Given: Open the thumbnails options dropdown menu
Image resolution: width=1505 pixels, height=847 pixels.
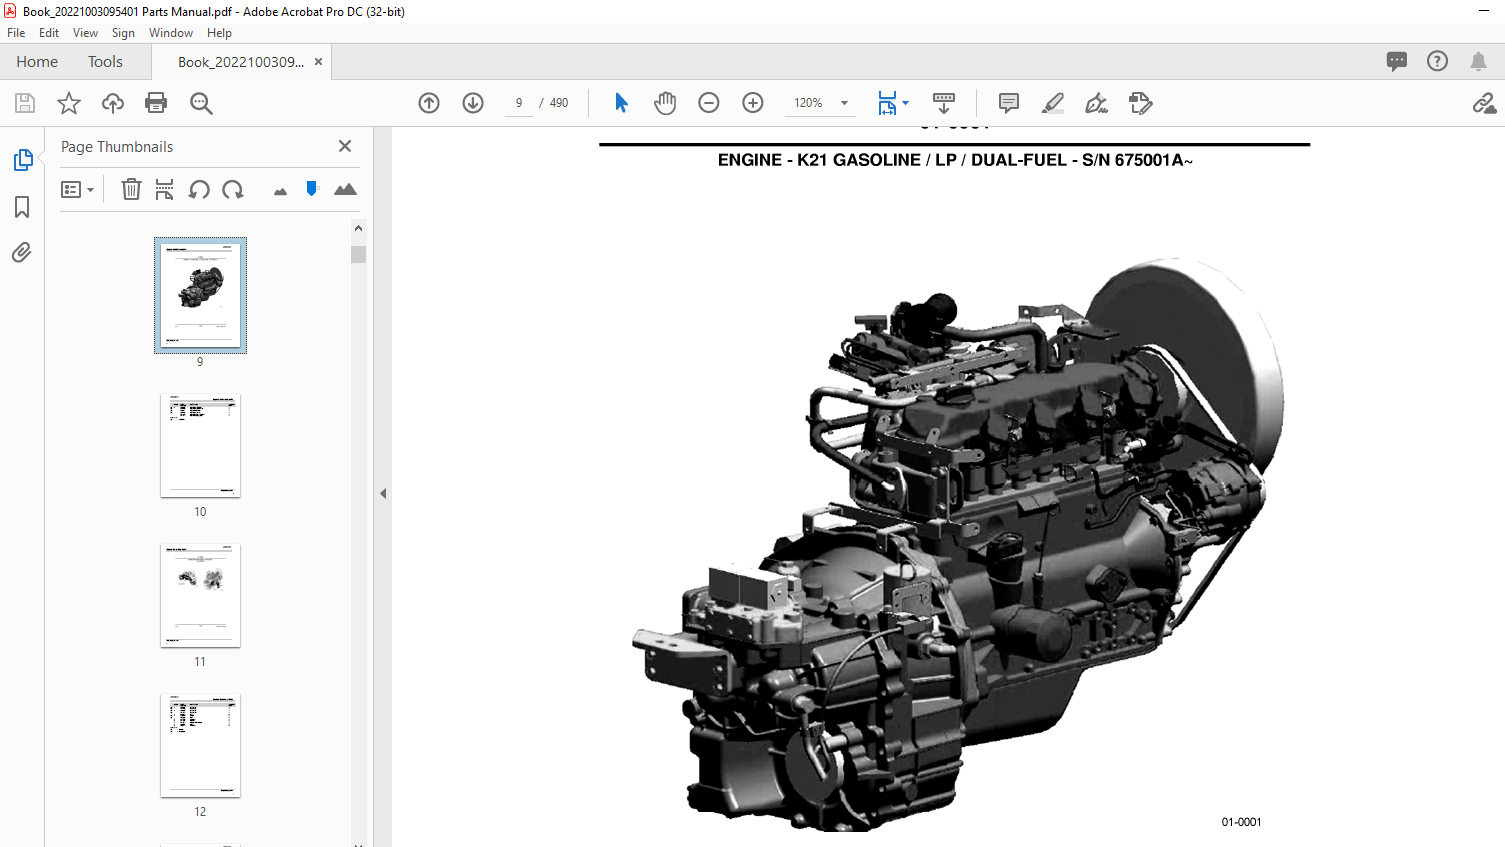Looking at the screenshot, I should click(x=77, y=189).
